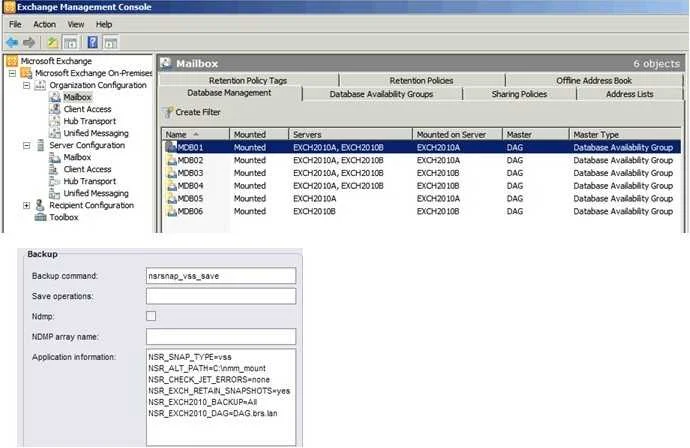Image resolution: width=690 pixels, height=448 pixels.
Task: Click the NSR_EXCH2010_DAG=DAG.brs.lan line
Action: (213, 413)
